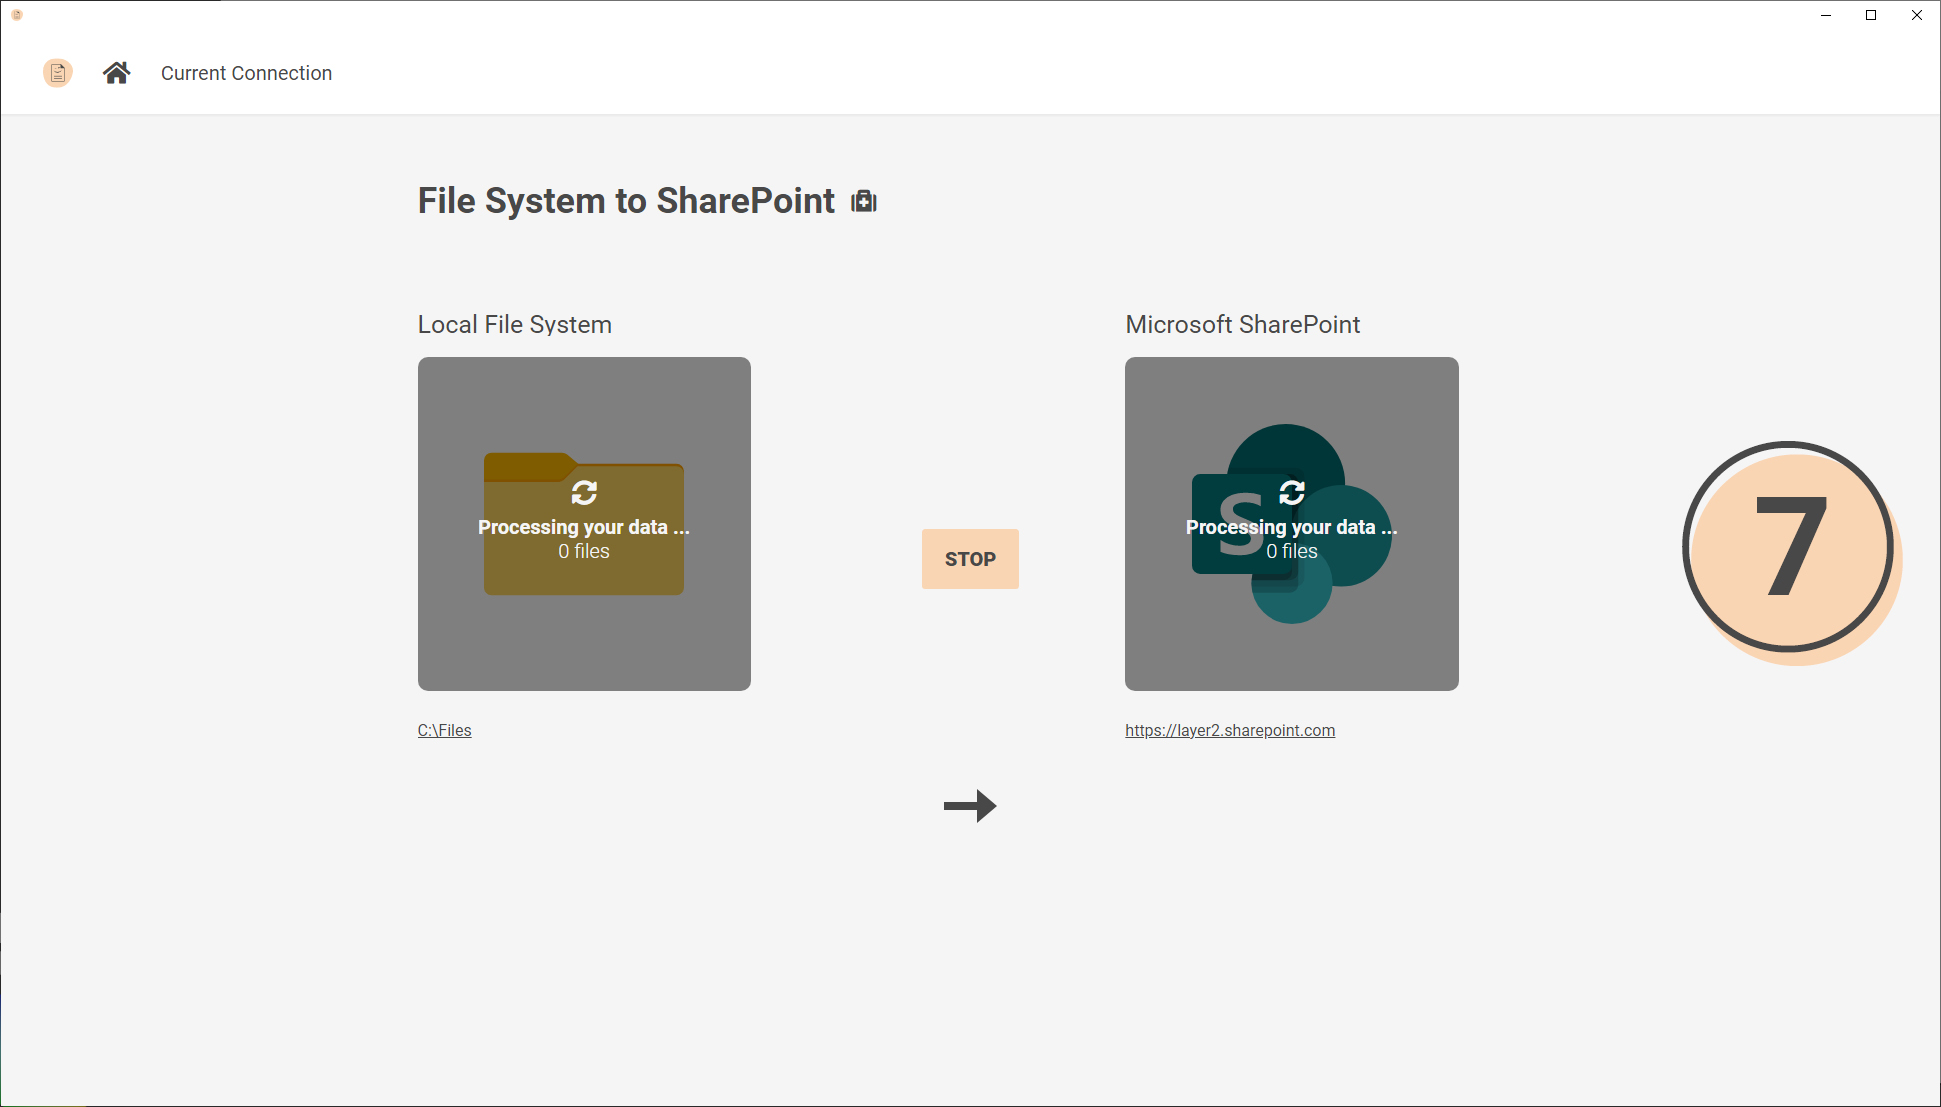Open the layer2.sharepoint.com link
The width and height of the screenshot is (1941, 1107).
pyautogui.click(x=1230, y=730)
